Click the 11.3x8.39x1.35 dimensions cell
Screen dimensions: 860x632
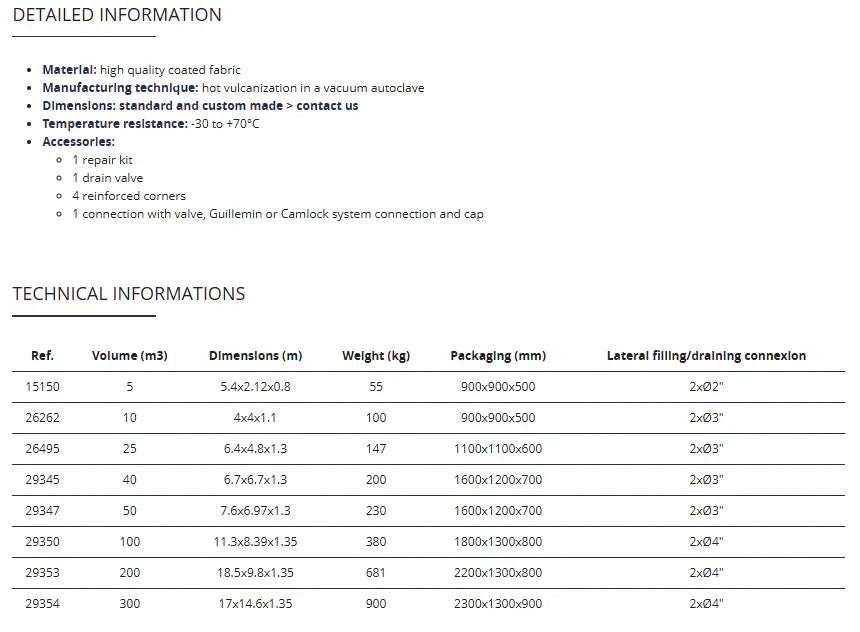point(255,542)
